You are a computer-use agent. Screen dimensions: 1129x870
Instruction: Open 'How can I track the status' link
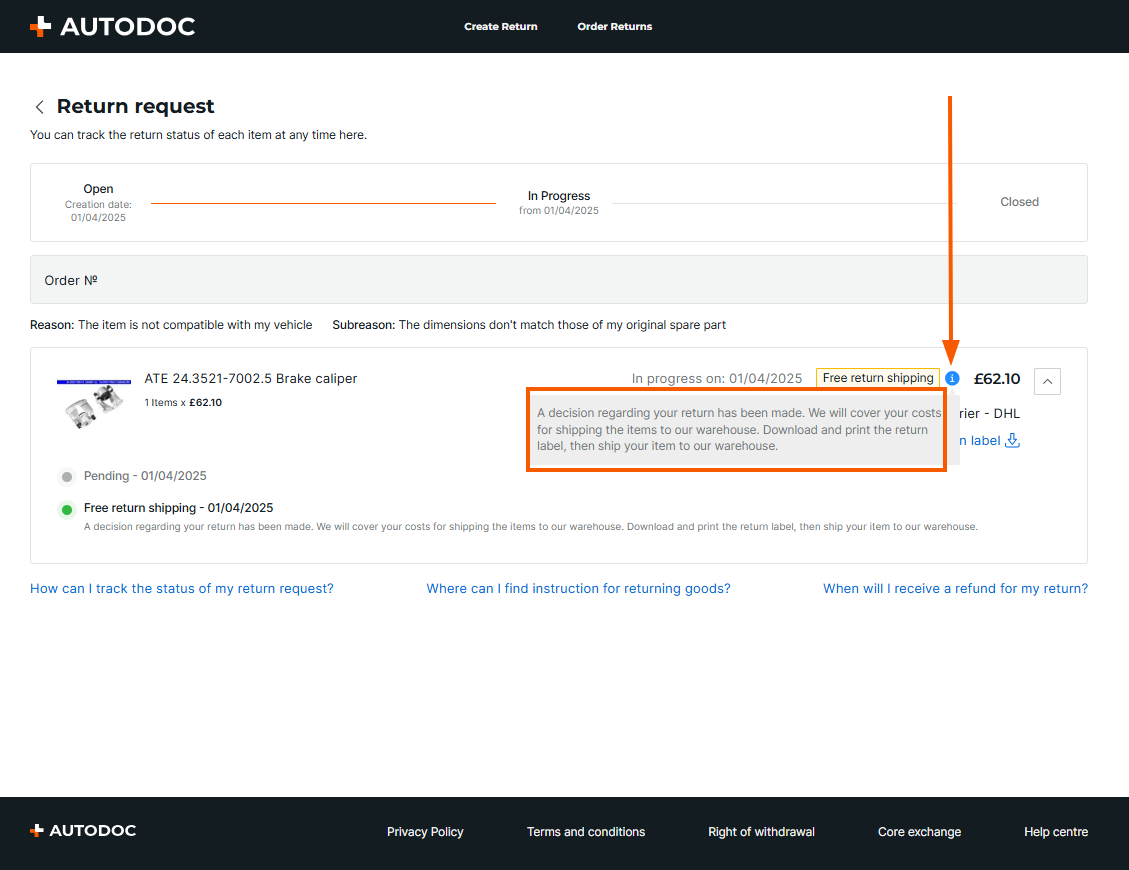pyautogui.click(x=182, y=589)
